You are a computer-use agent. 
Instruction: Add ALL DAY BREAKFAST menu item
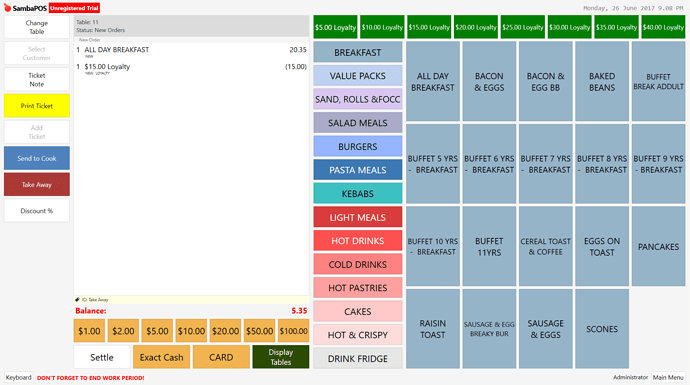[x=433, y=81]
